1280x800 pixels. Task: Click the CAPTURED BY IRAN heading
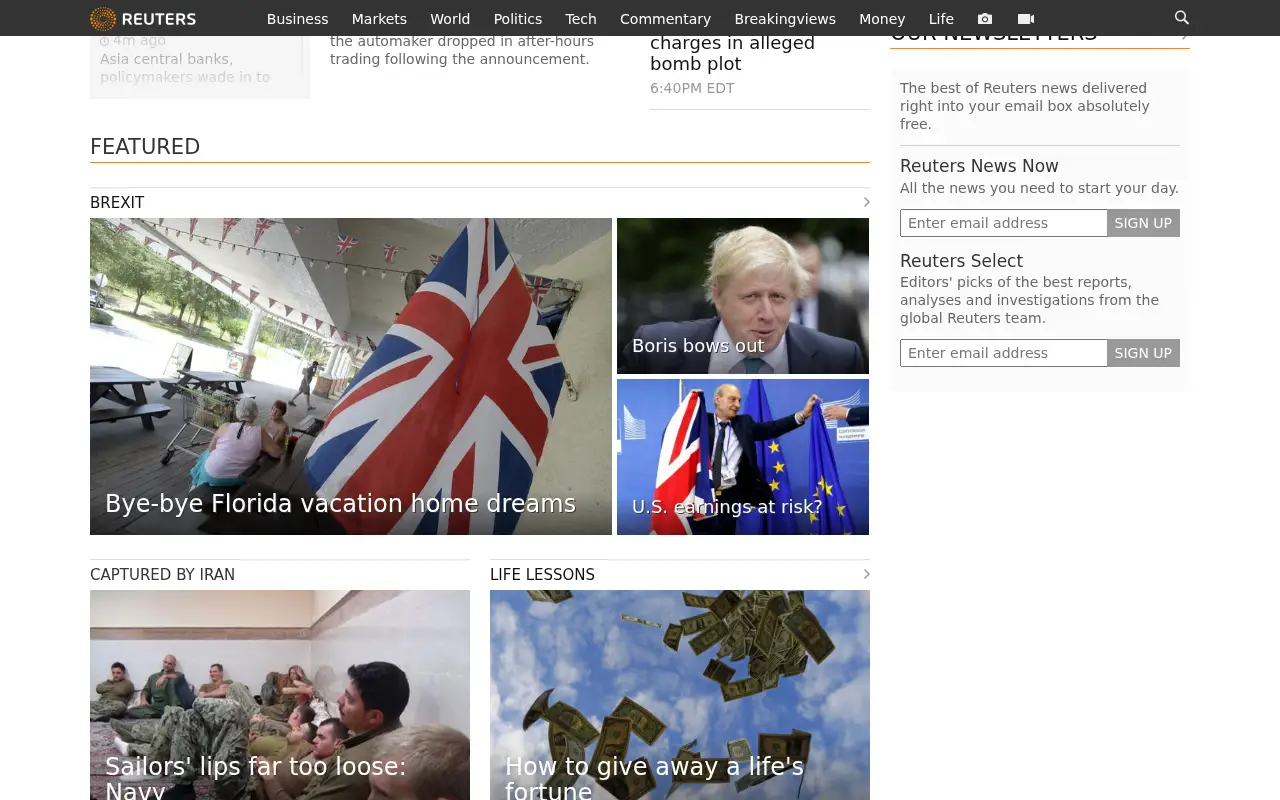(162, 574)
